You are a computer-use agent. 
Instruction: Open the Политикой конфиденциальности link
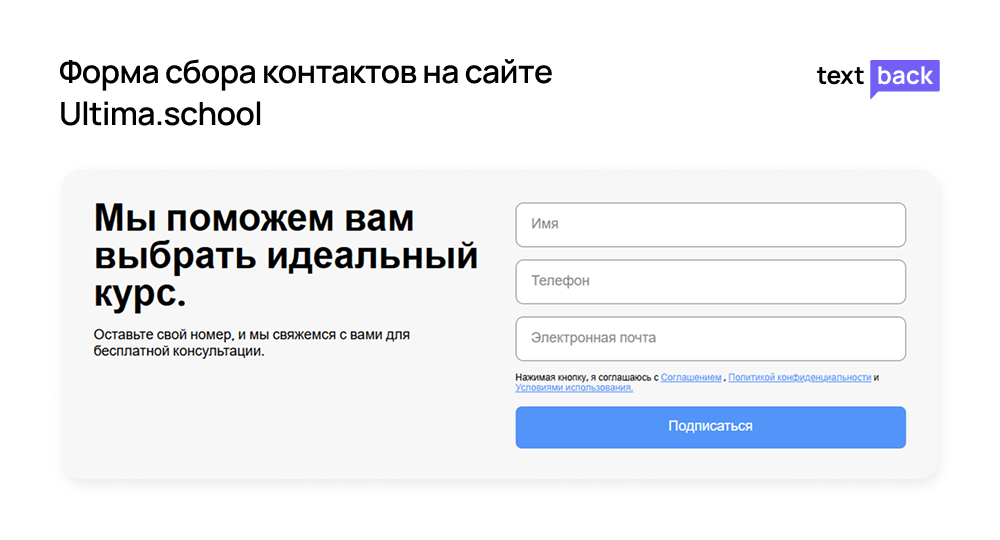tap(799, 378)
